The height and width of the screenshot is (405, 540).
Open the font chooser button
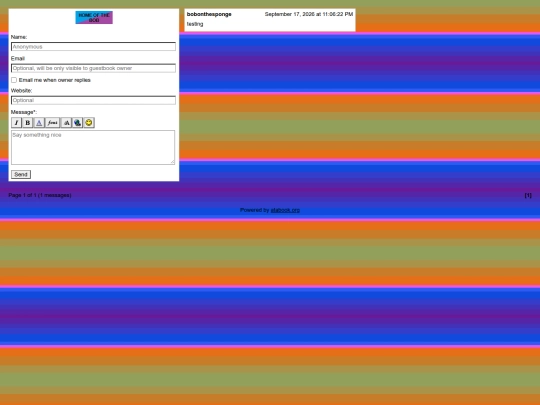point(52,123)
